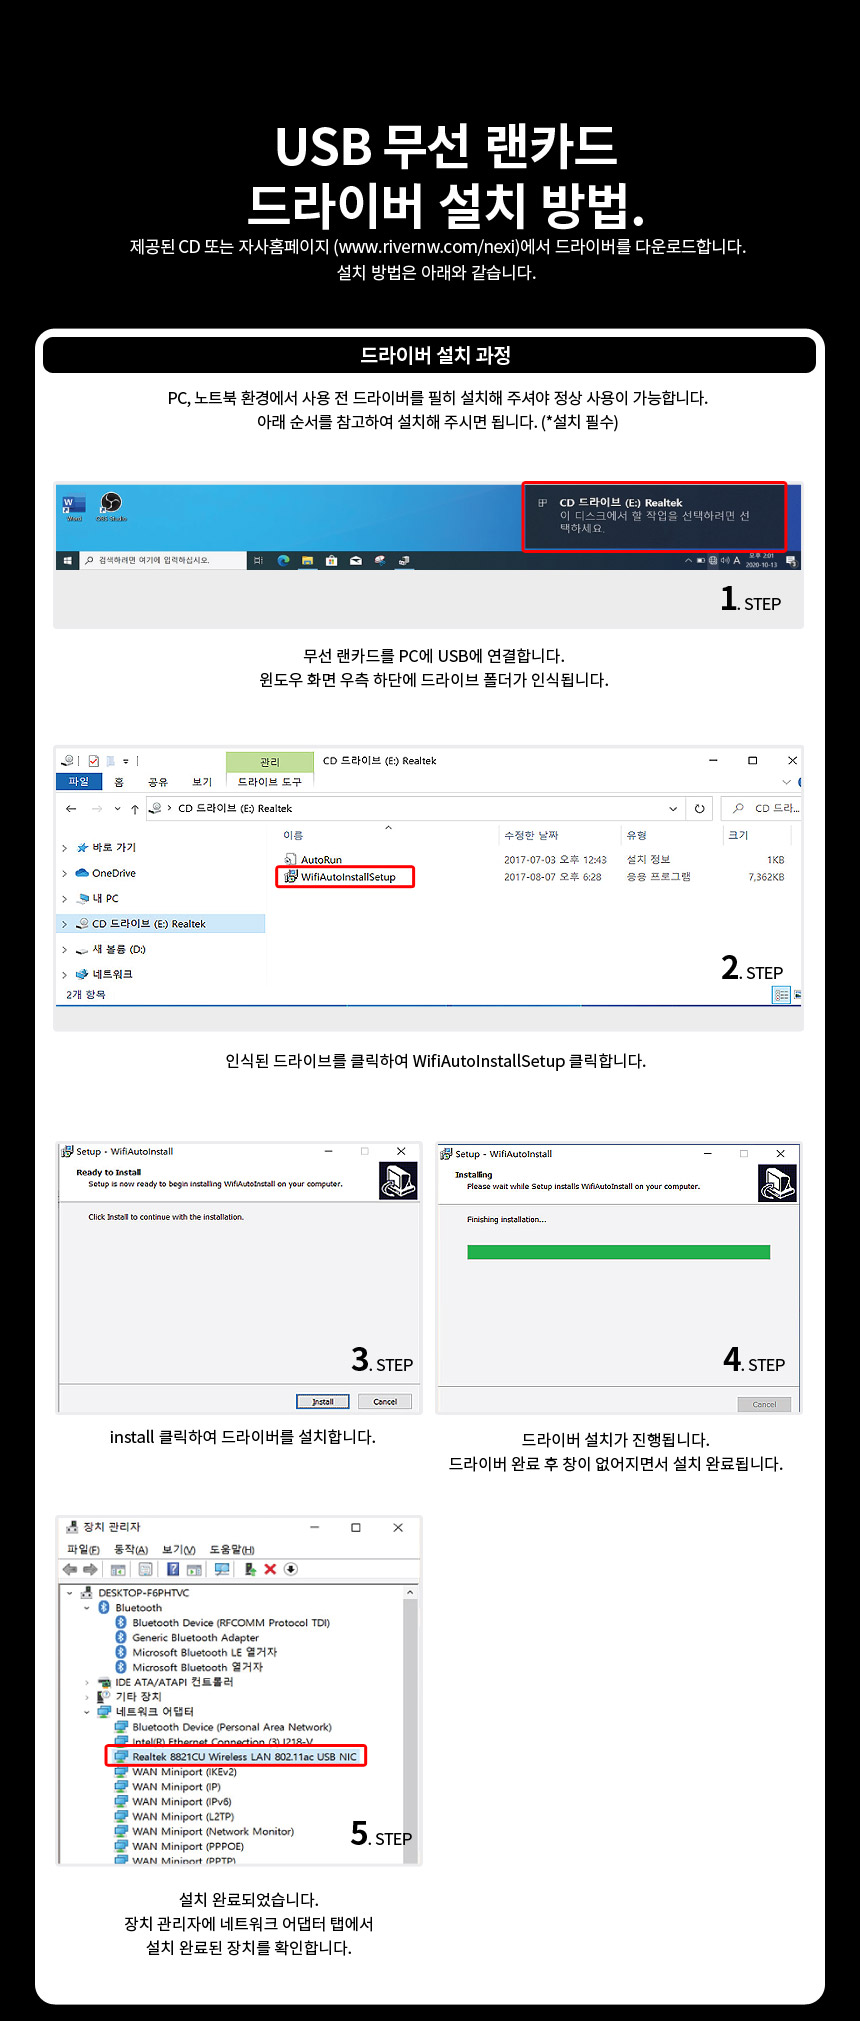Screen dimensions: 860x2021
Task: Click the Explorer search field
Action: pos(762,808)
